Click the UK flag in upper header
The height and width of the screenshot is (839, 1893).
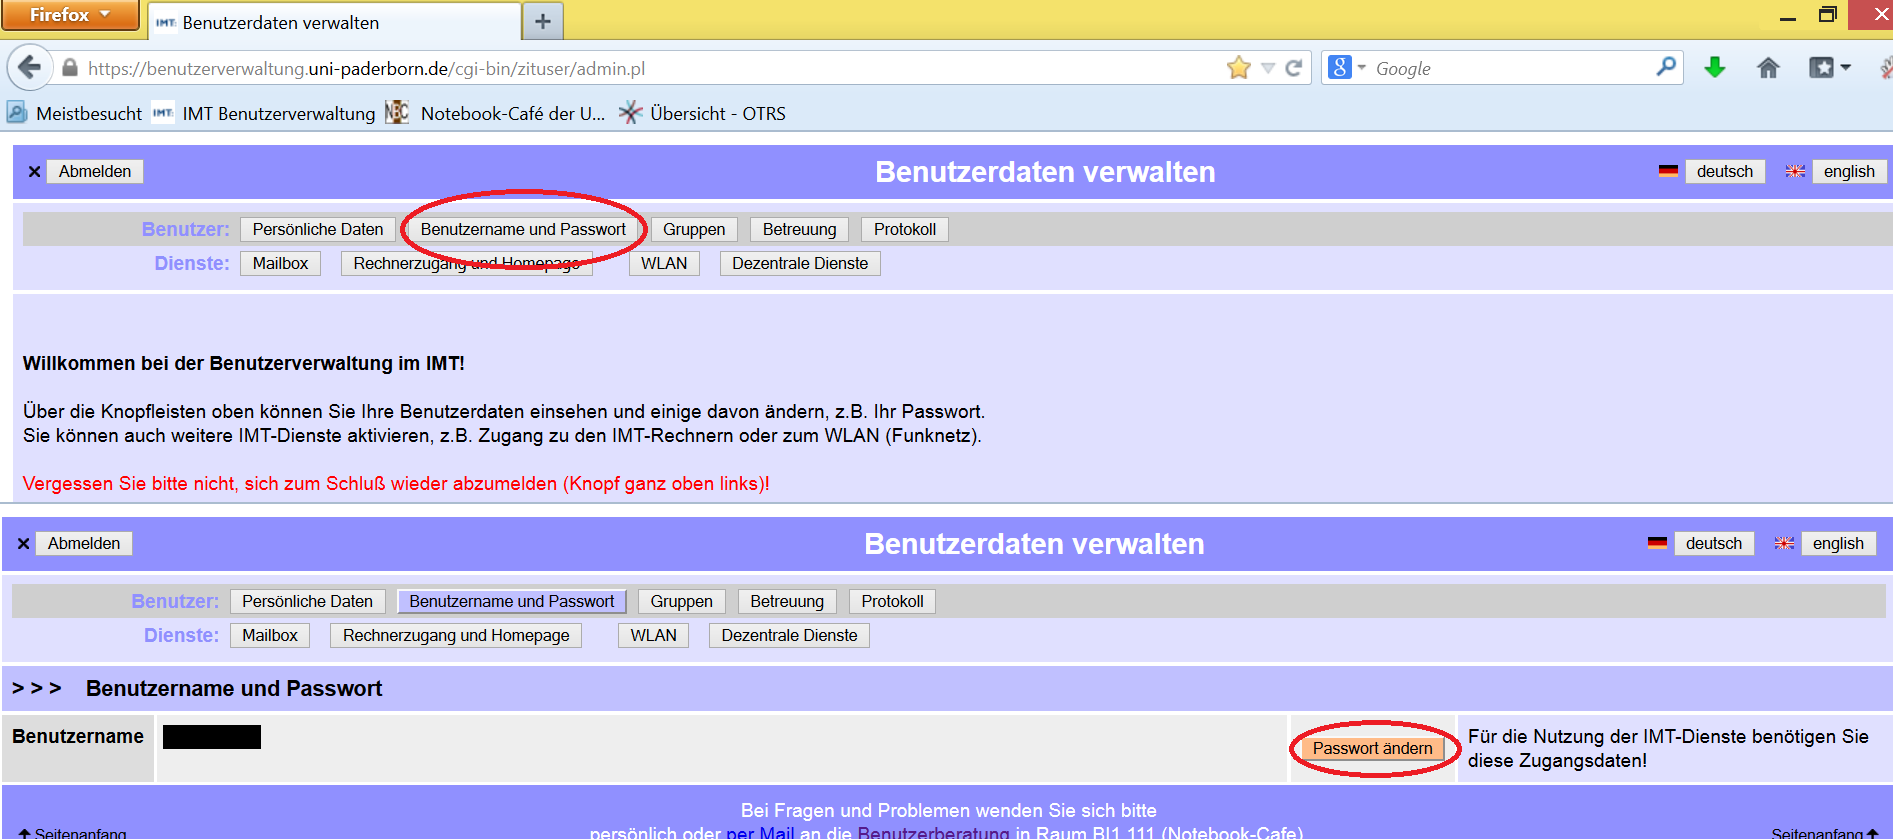(x=1795, y=171)
